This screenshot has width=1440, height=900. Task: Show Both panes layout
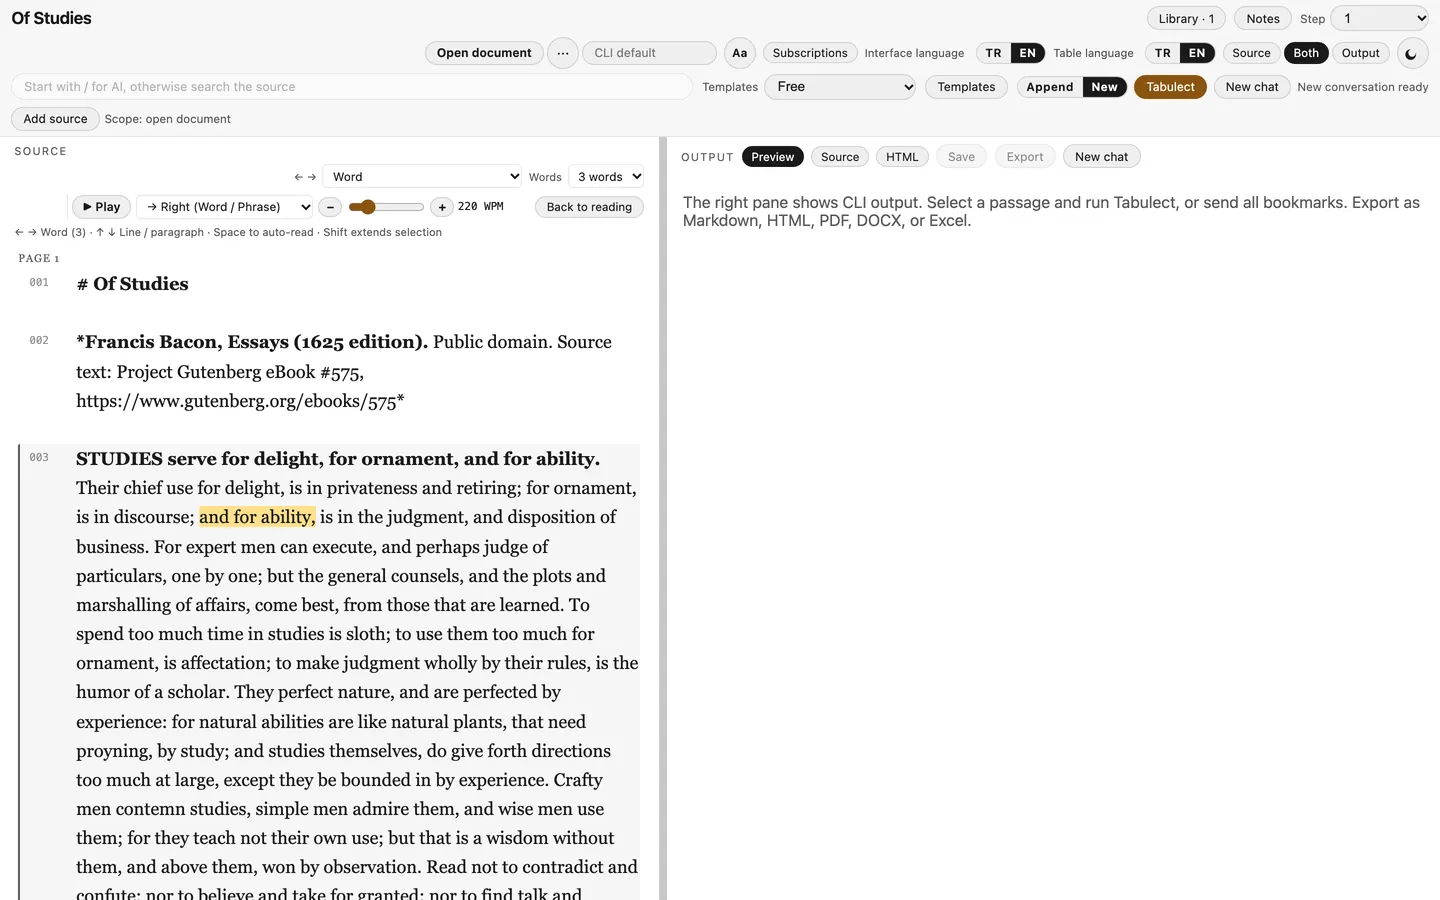click(x=1306, y=53)
